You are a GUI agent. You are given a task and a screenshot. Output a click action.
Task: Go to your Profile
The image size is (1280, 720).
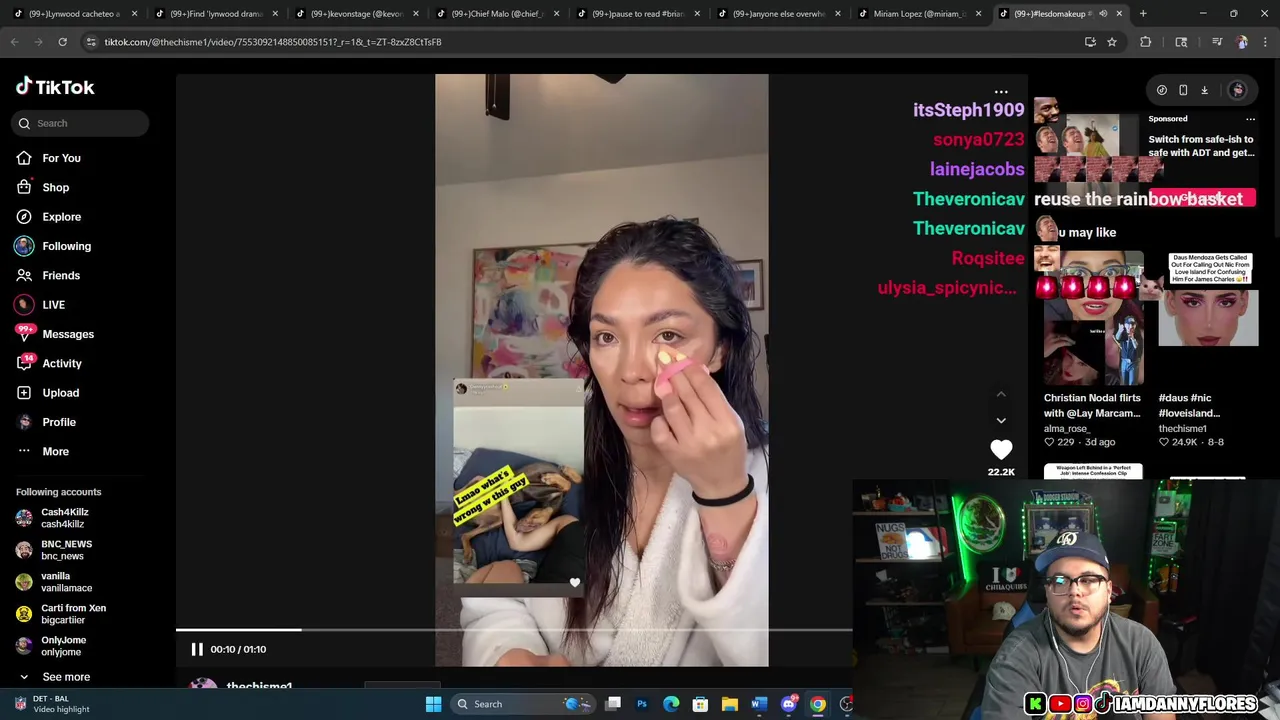[x=59, y=422]
